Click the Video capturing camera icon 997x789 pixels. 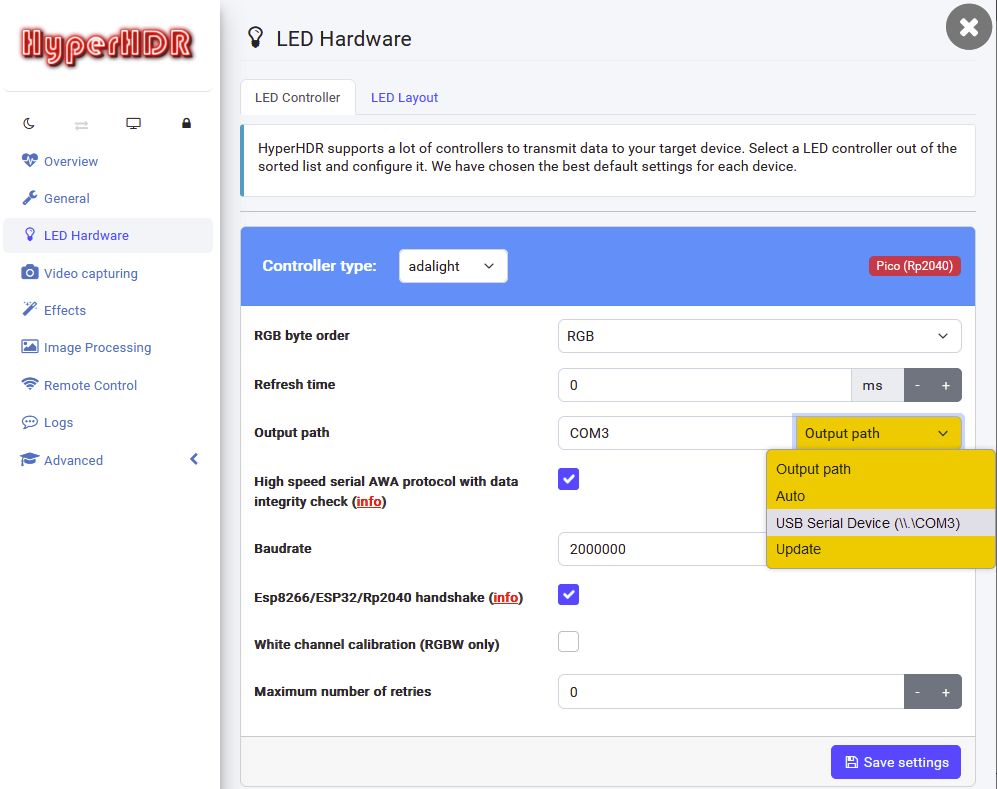30,273
